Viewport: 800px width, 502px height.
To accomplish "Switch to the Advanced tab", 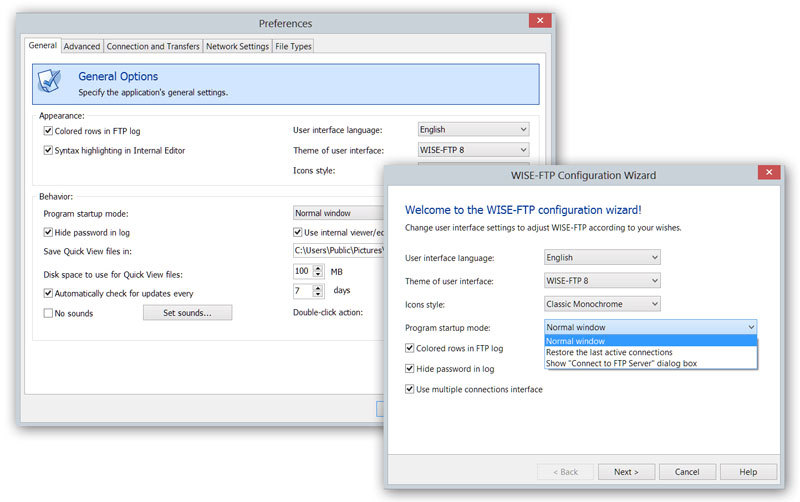I will coord(82,46).
